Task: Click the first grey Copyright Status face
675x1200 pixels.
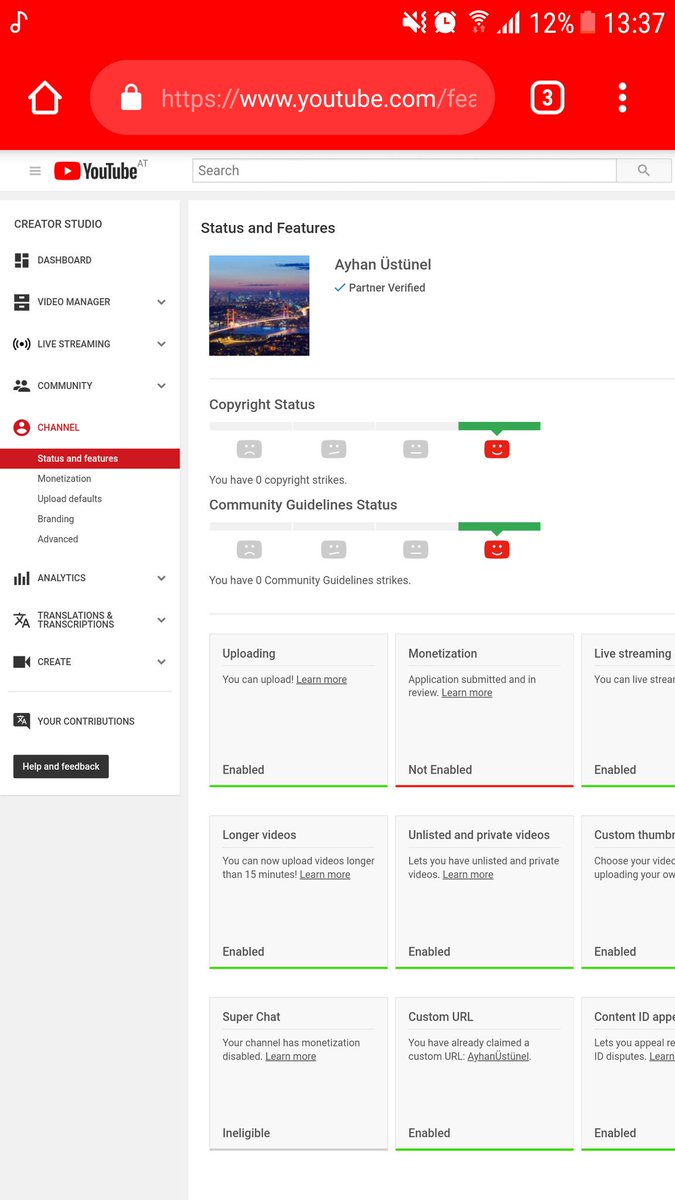Action: (x=249, y=449)
